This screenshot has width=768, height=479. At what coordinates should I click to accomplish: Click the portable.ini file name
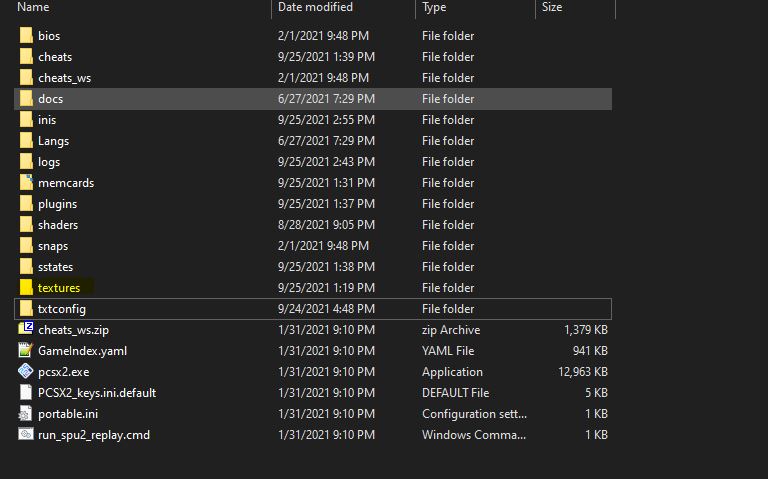click(68, 414)
